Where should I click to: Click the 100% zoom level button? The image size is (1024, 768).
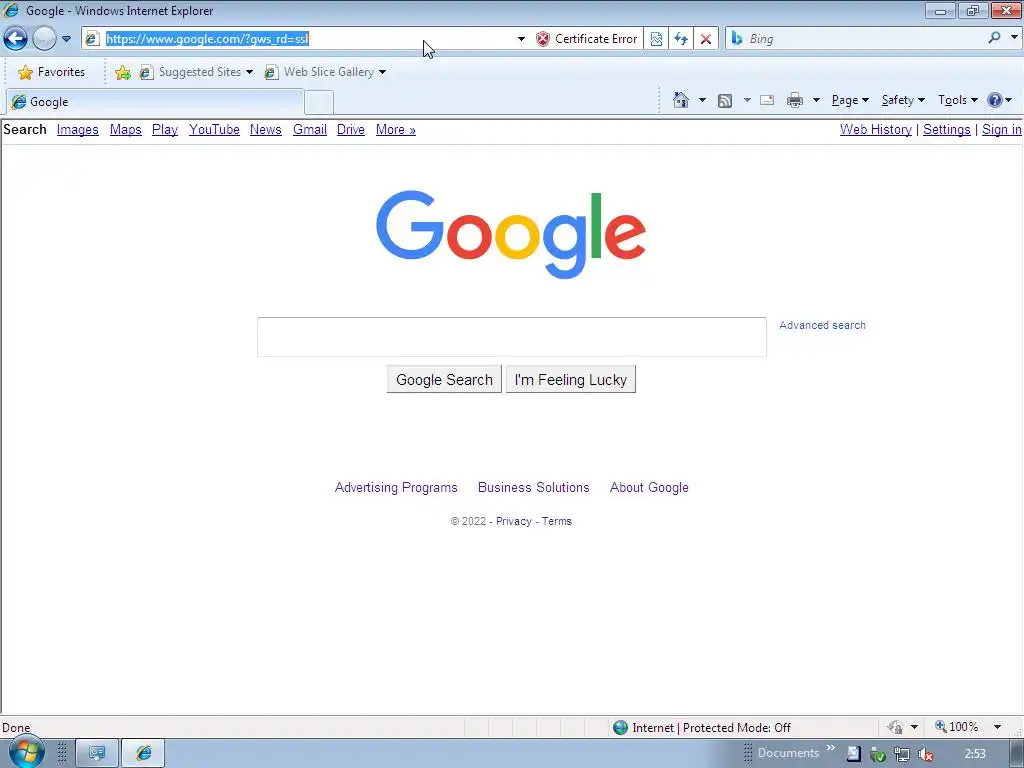click(x=957, y=727)
